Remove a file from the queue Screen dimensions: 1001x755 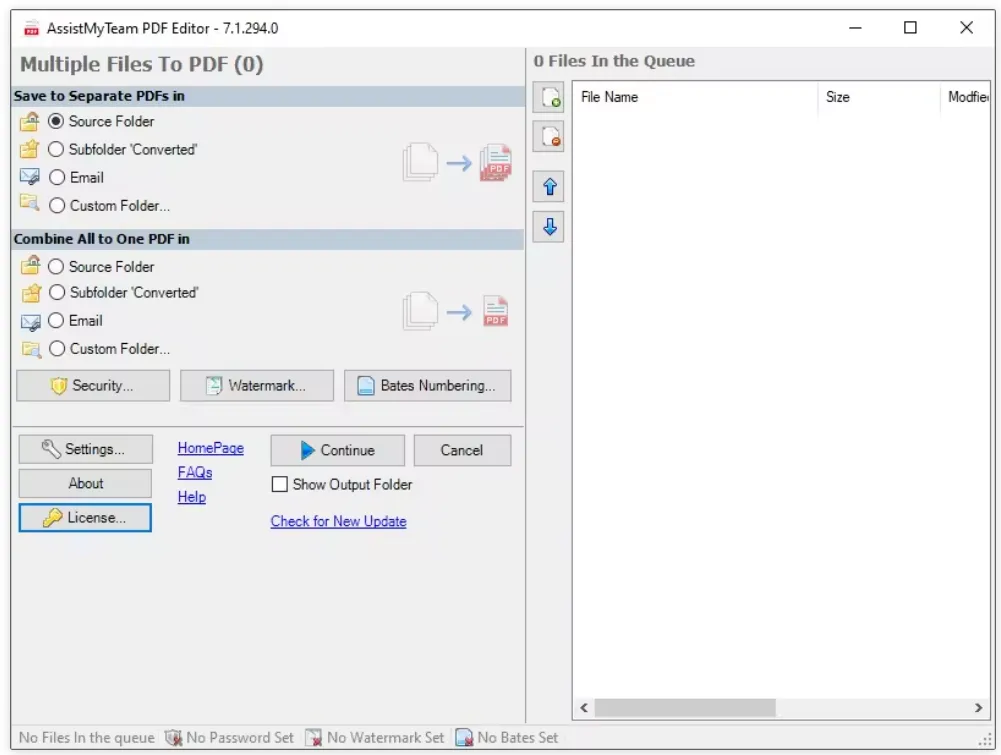point(549,137)
